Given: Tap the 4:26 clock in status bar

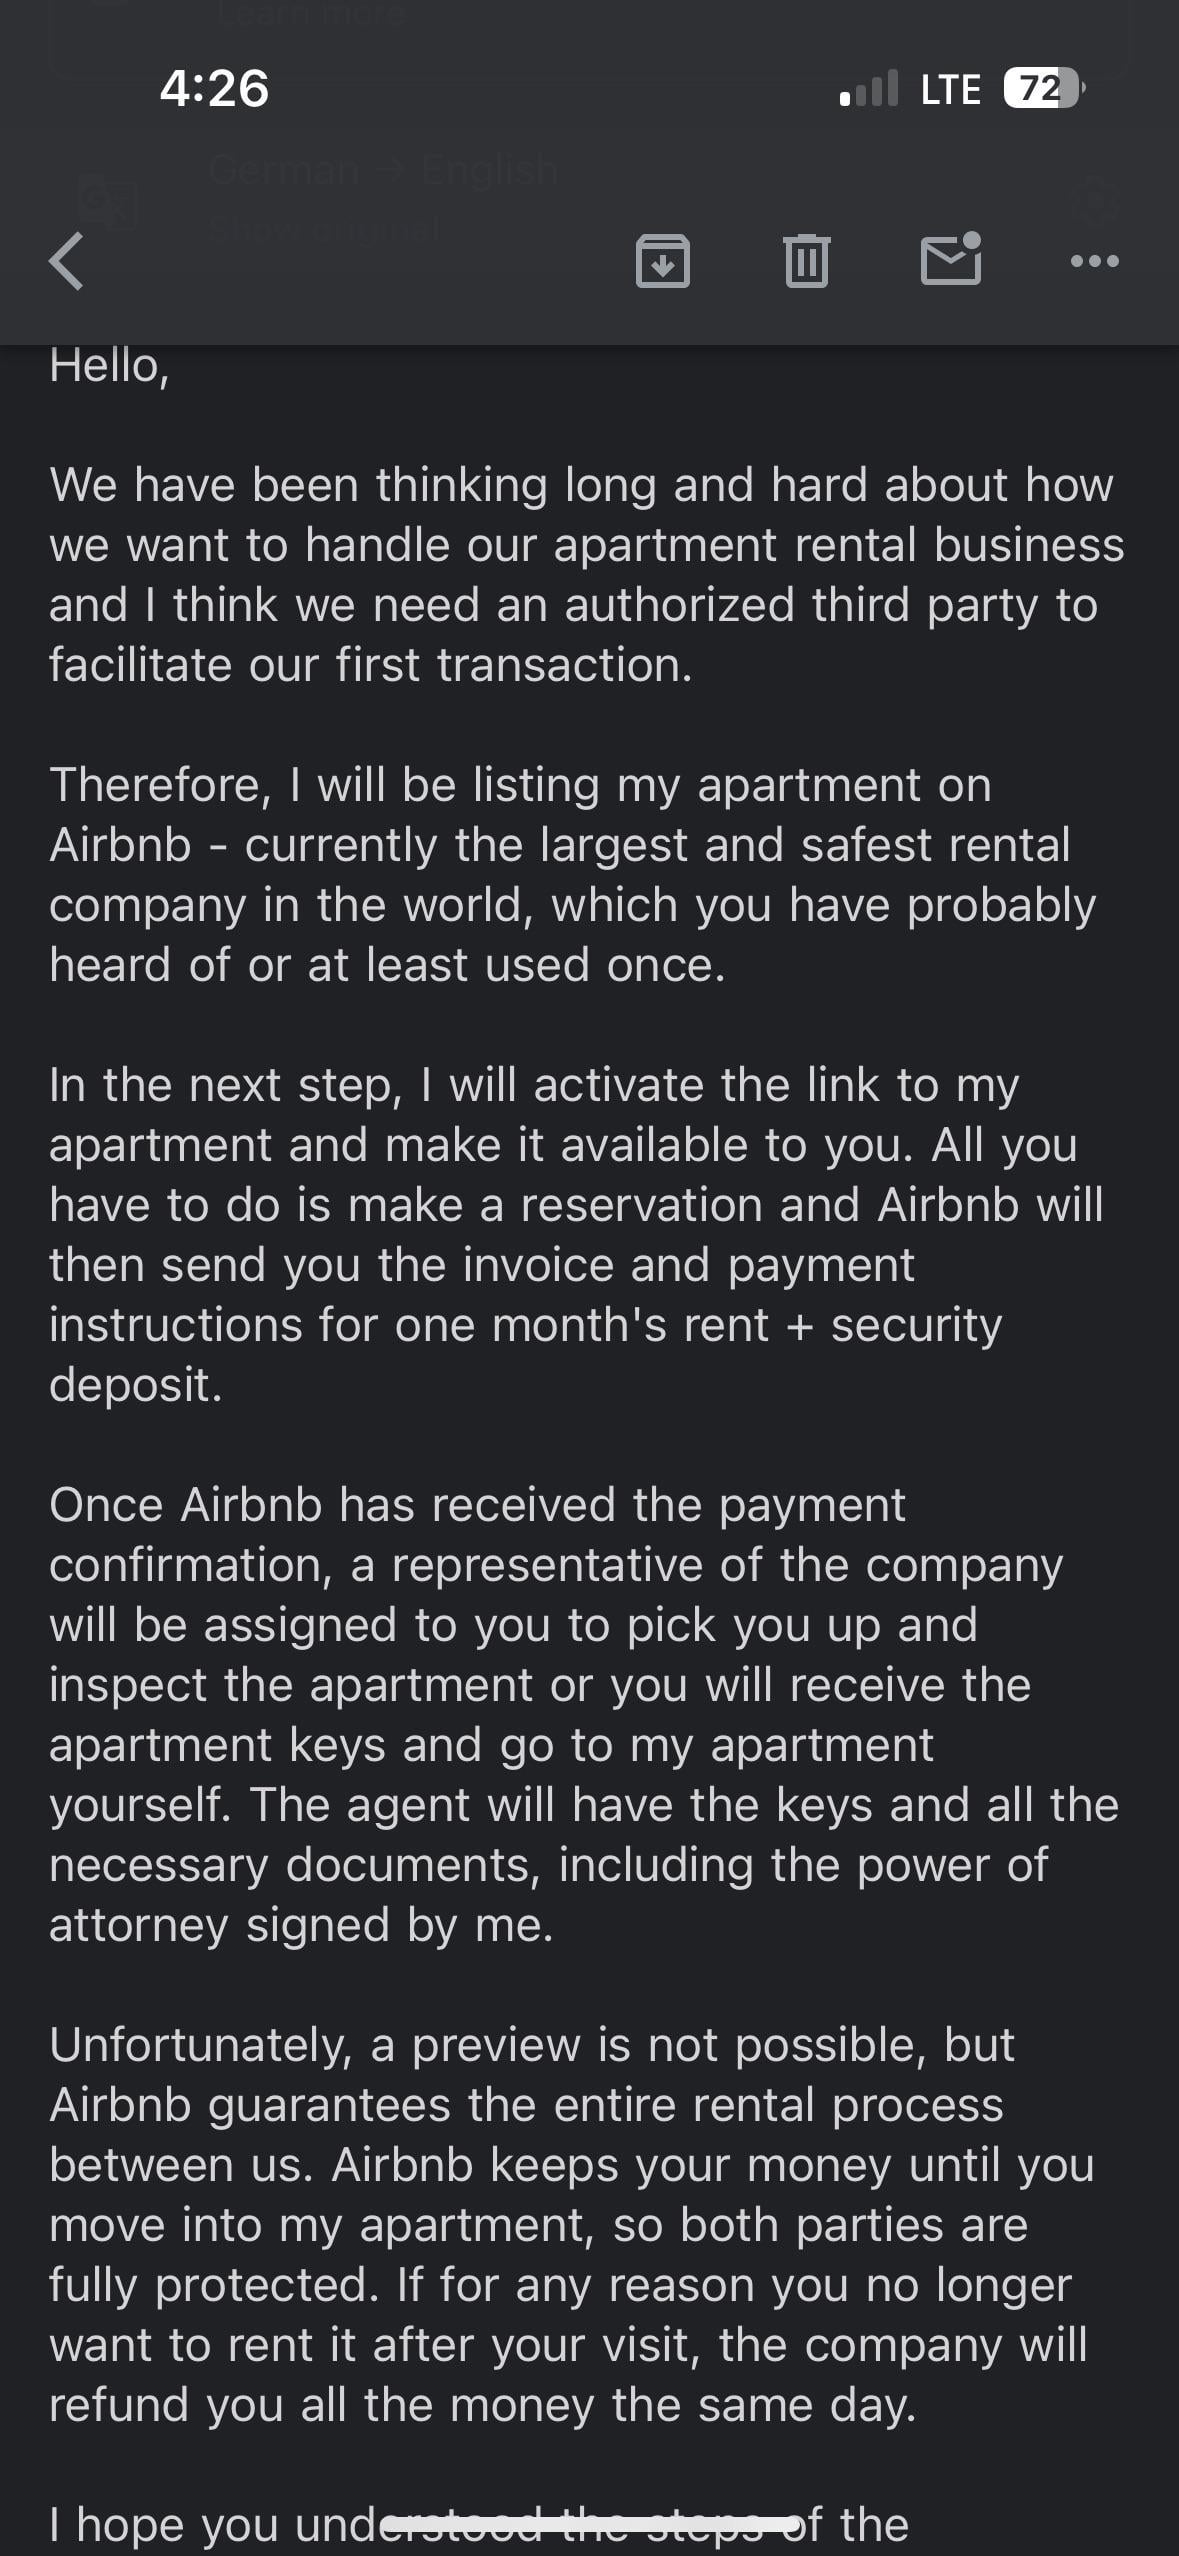Looking at the screenshot, I should [x=214, y=88].
